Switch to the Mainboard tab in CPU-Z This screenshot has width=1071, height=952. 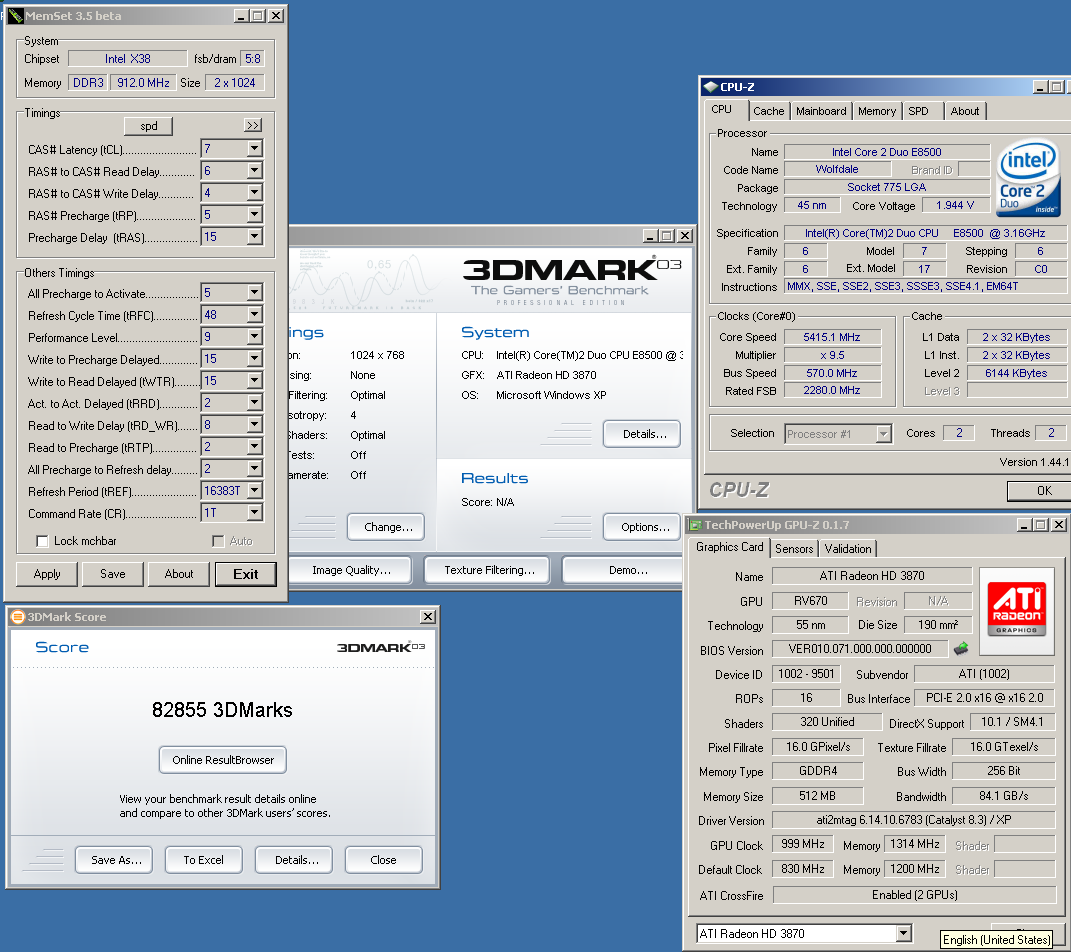pyautogui.click(x=821, y=111)
